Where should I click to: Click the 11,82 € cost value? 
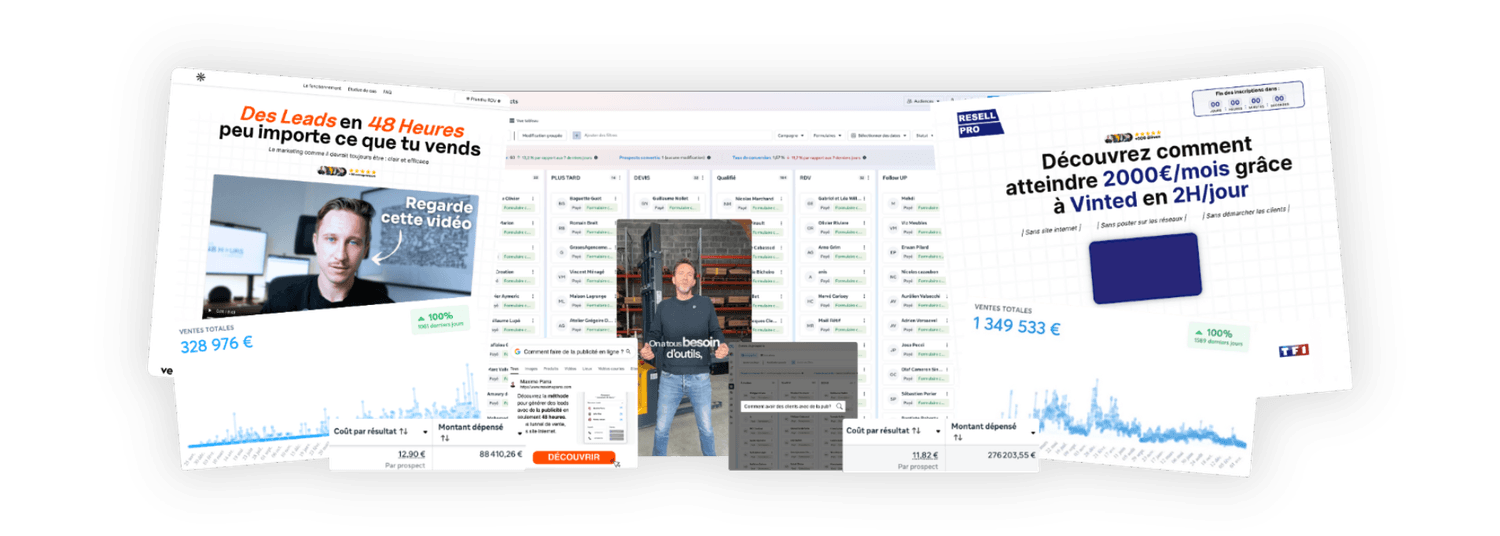tap(923, 454)
